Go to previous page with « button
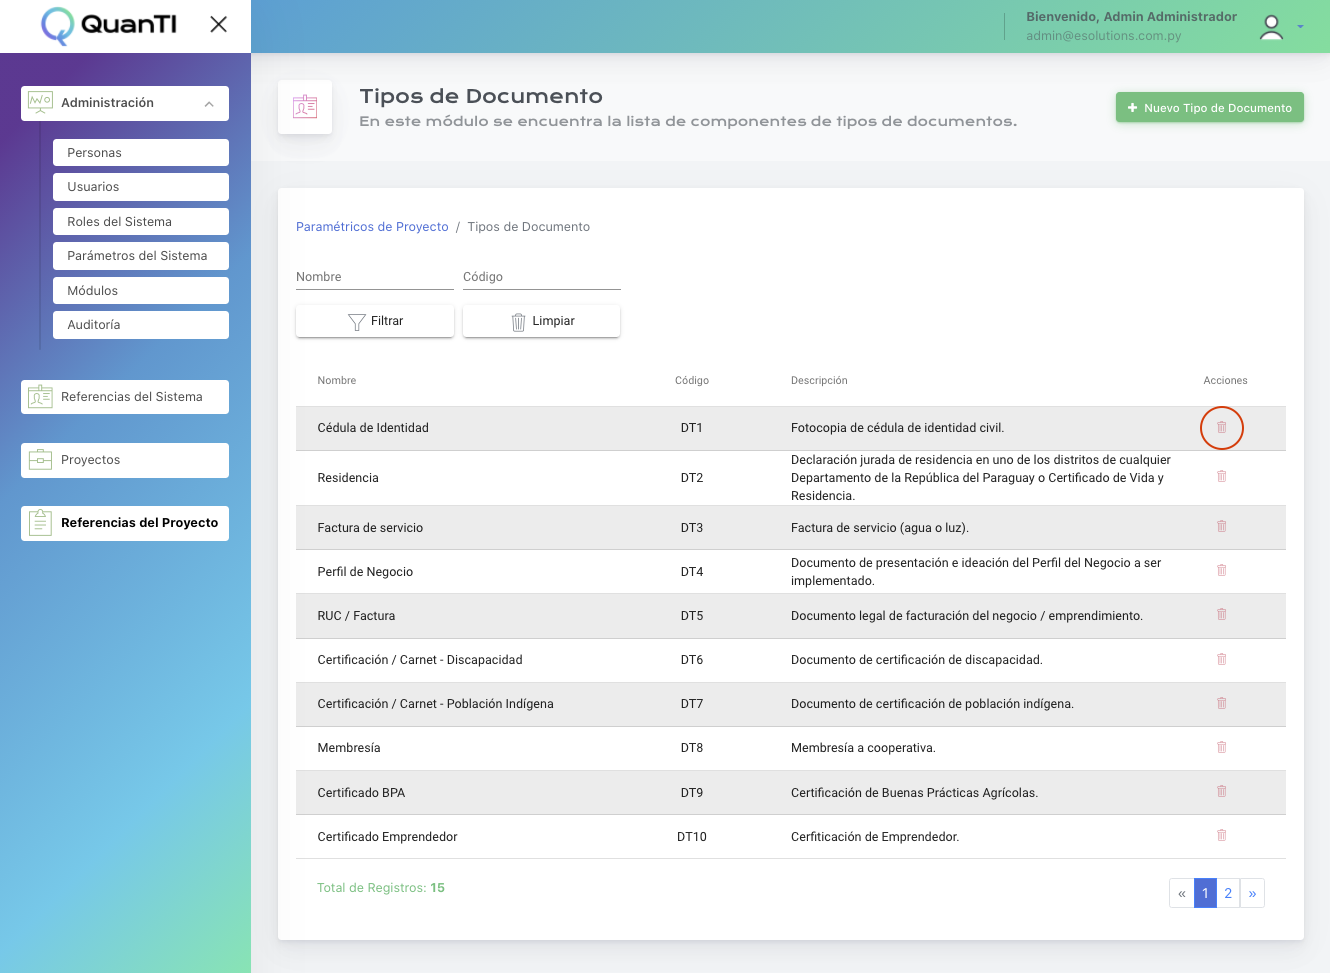Screen dimensions: 1330x973 pos(1182,893)
